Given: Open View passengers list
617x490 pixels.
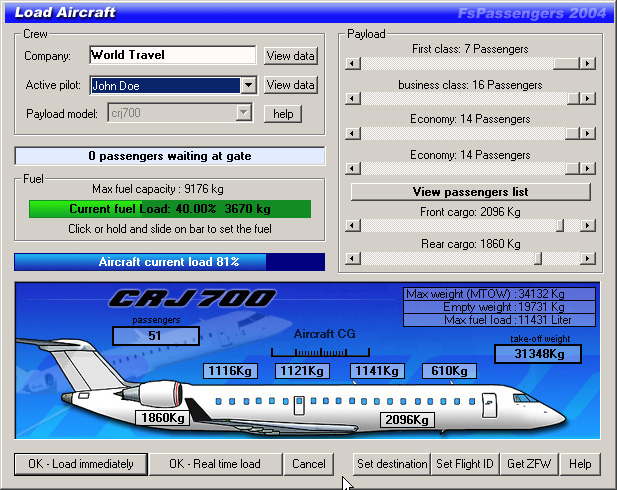Looking at the screenshot, I should coord(471,192).
